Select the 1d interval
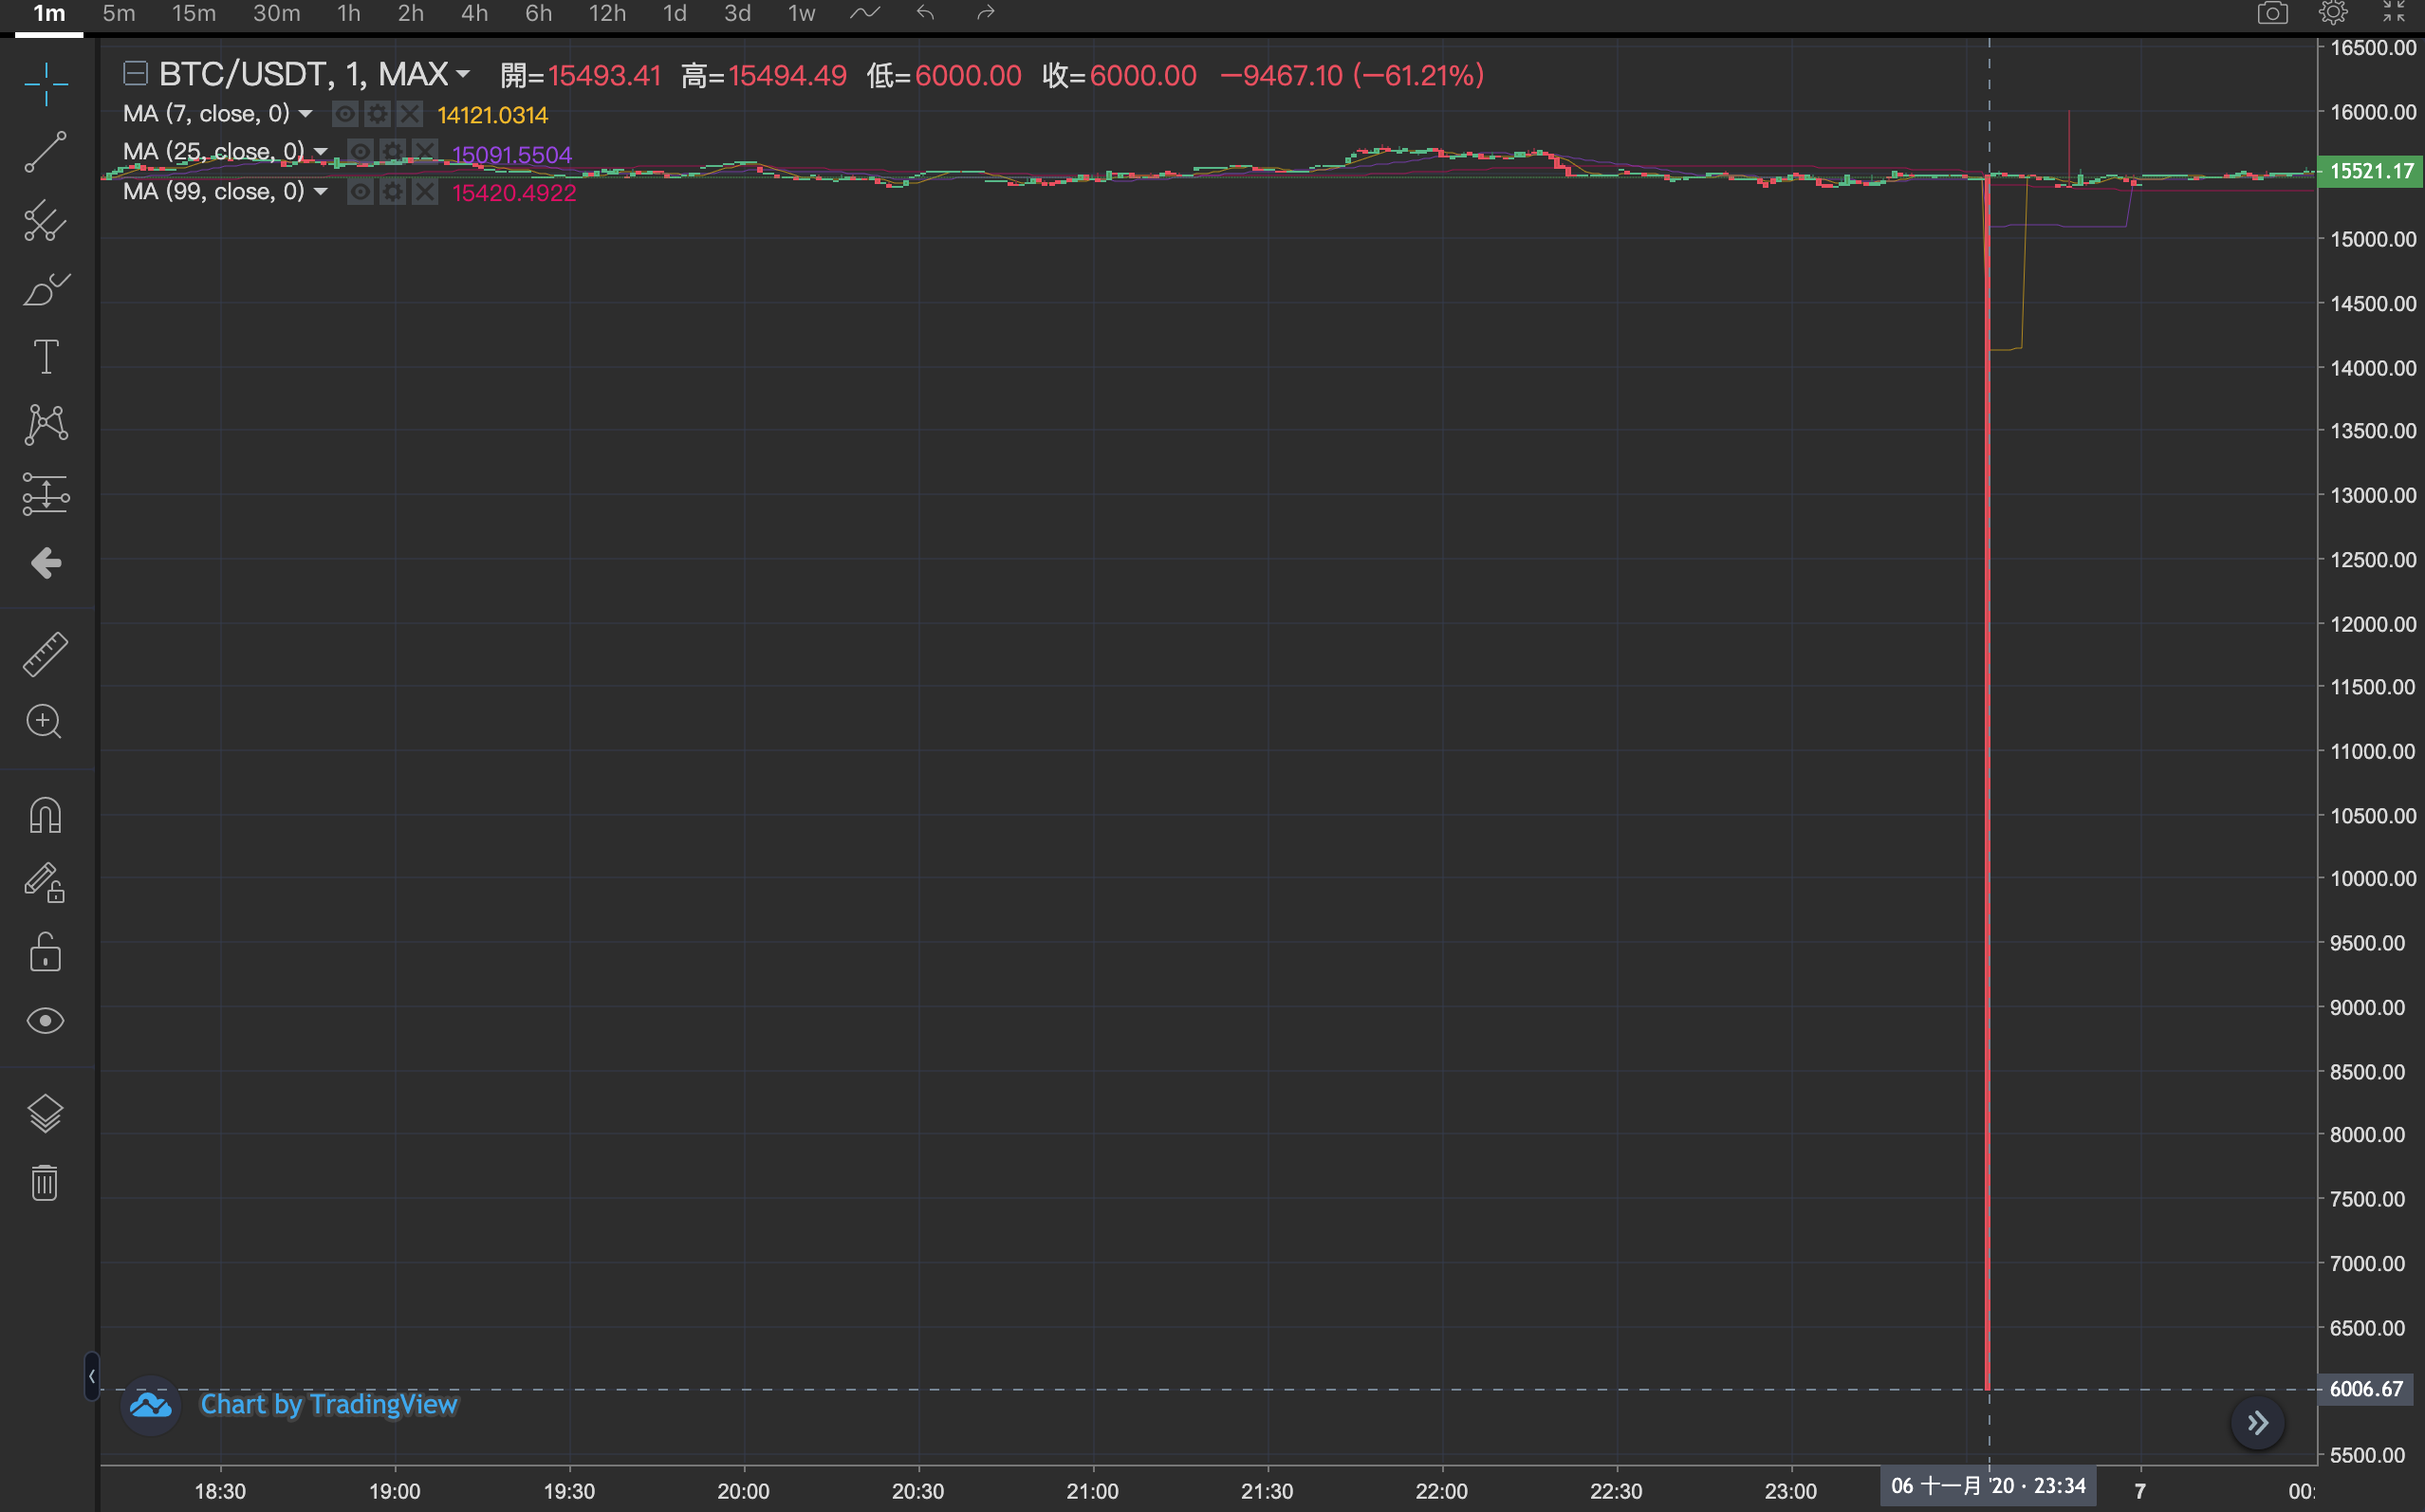 click(x=675, y=14)
